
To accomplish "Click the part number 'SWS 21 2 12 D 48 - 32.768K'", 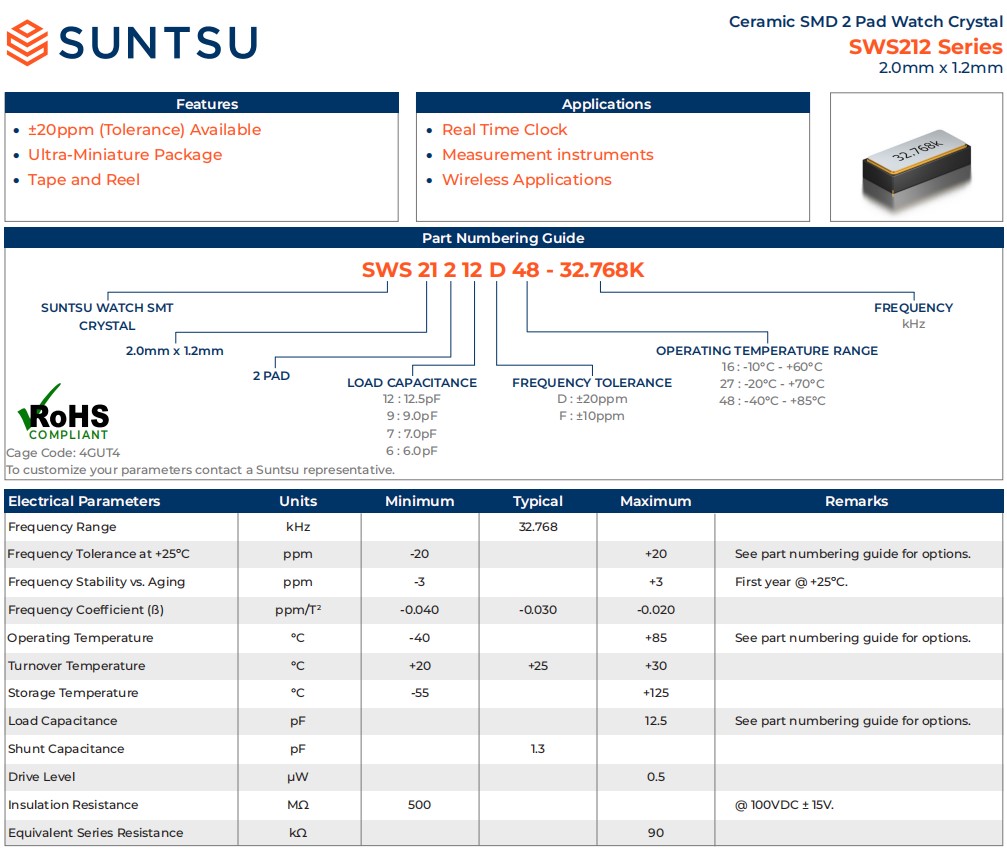I will 503,270.
